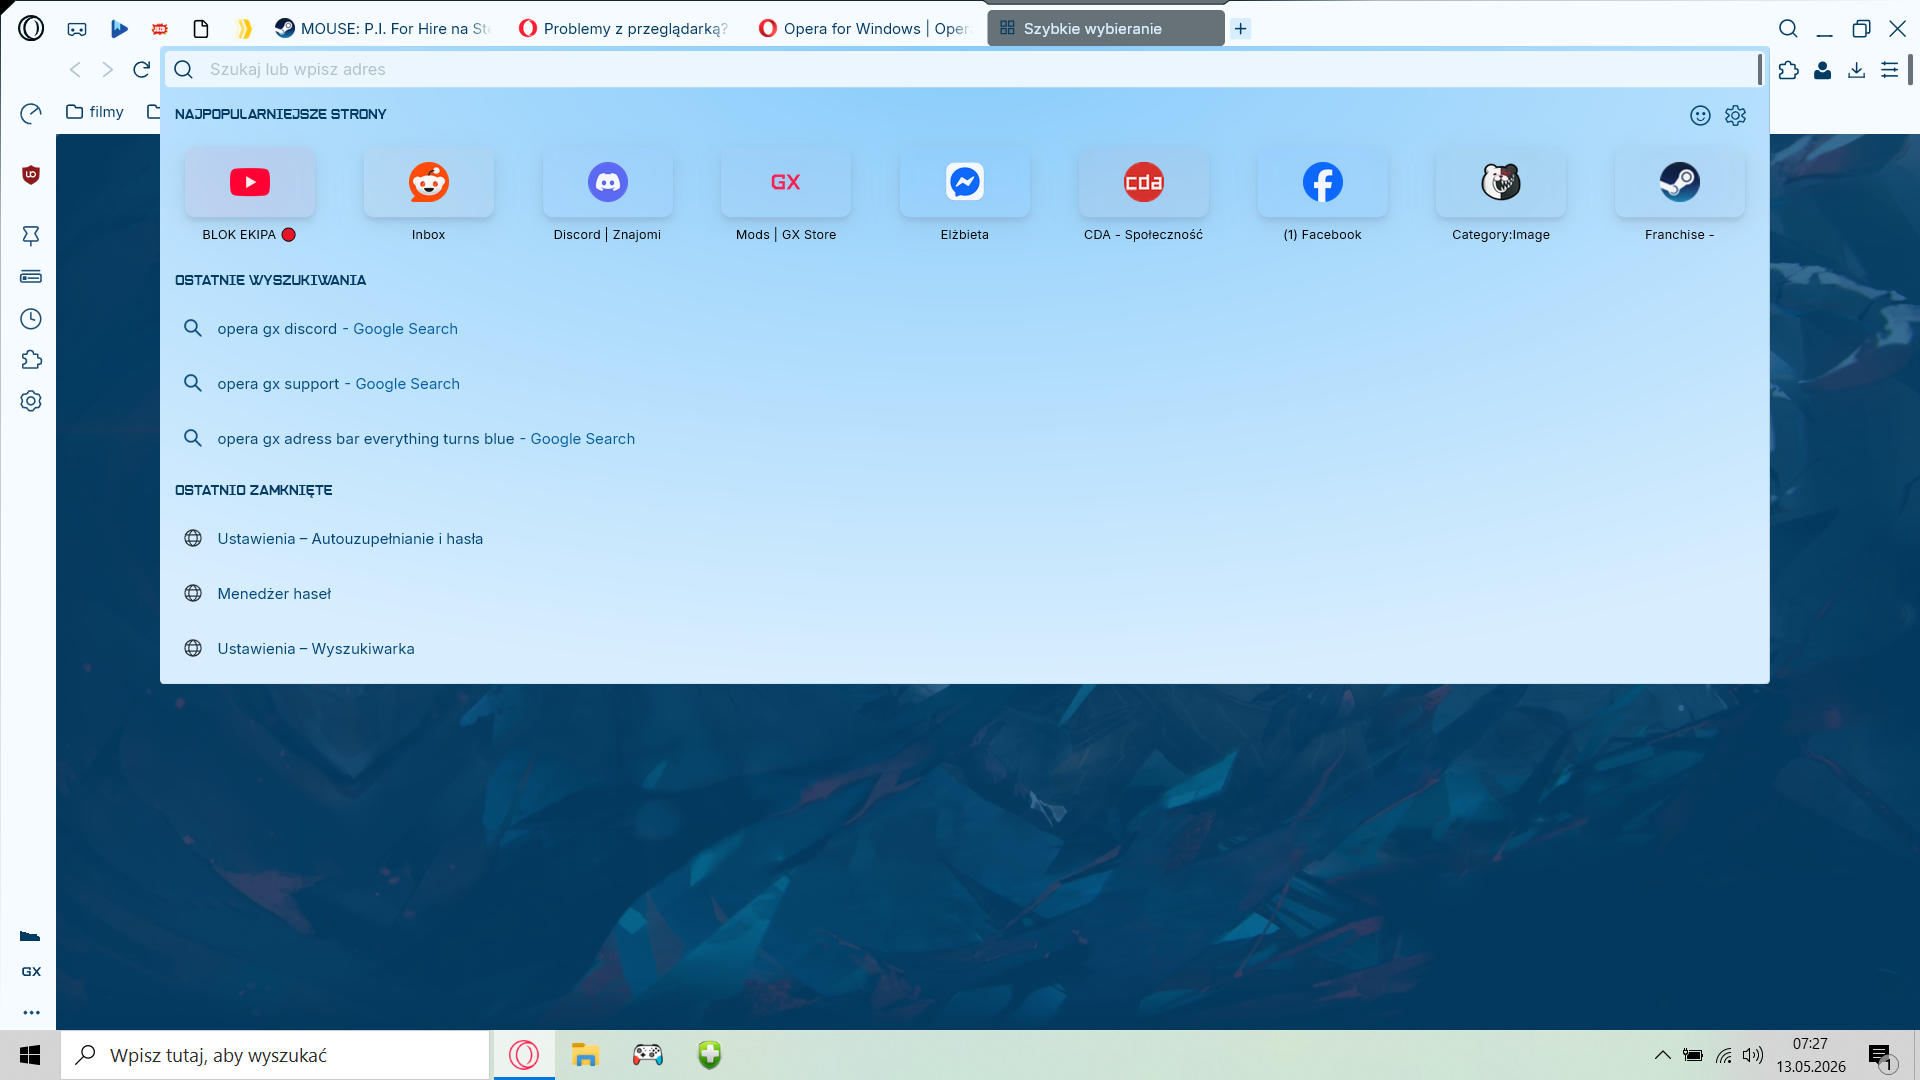The width and height of the screenshot is (1920, 1080).
Task: Open the pinned yellow icon tab
Action: [x=243, y=29]
